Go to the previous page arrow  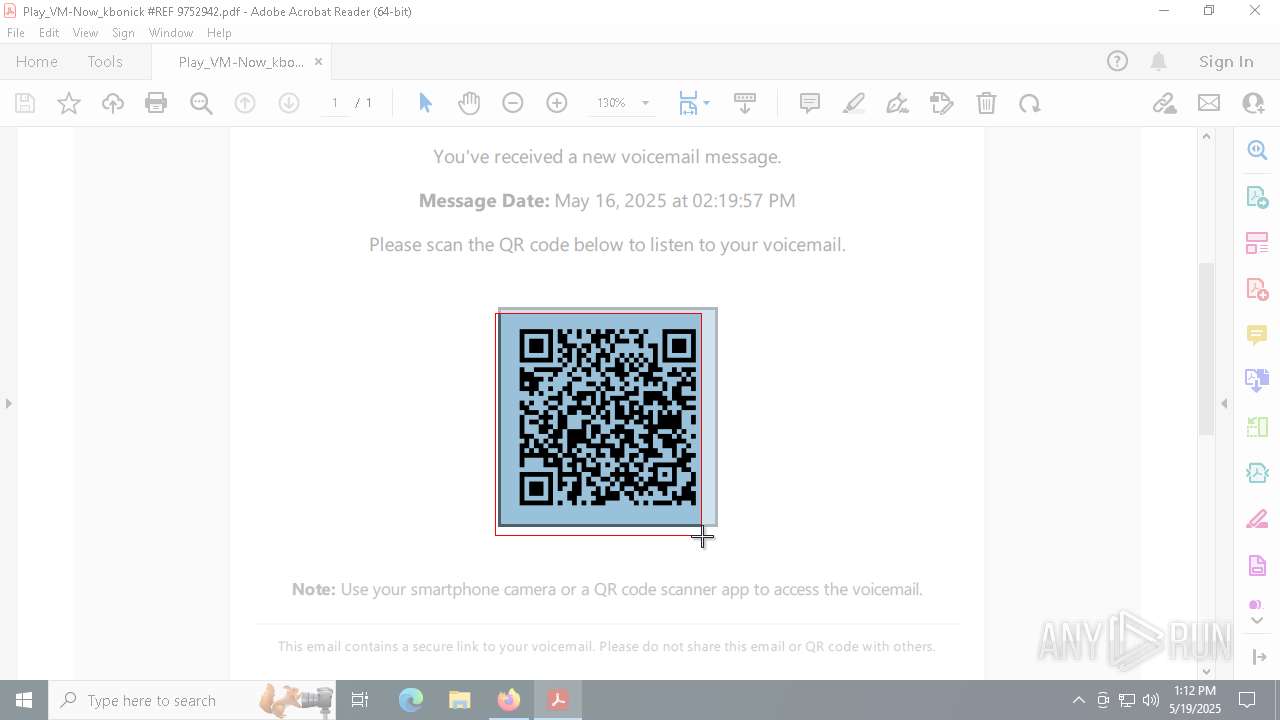[245, 103]
